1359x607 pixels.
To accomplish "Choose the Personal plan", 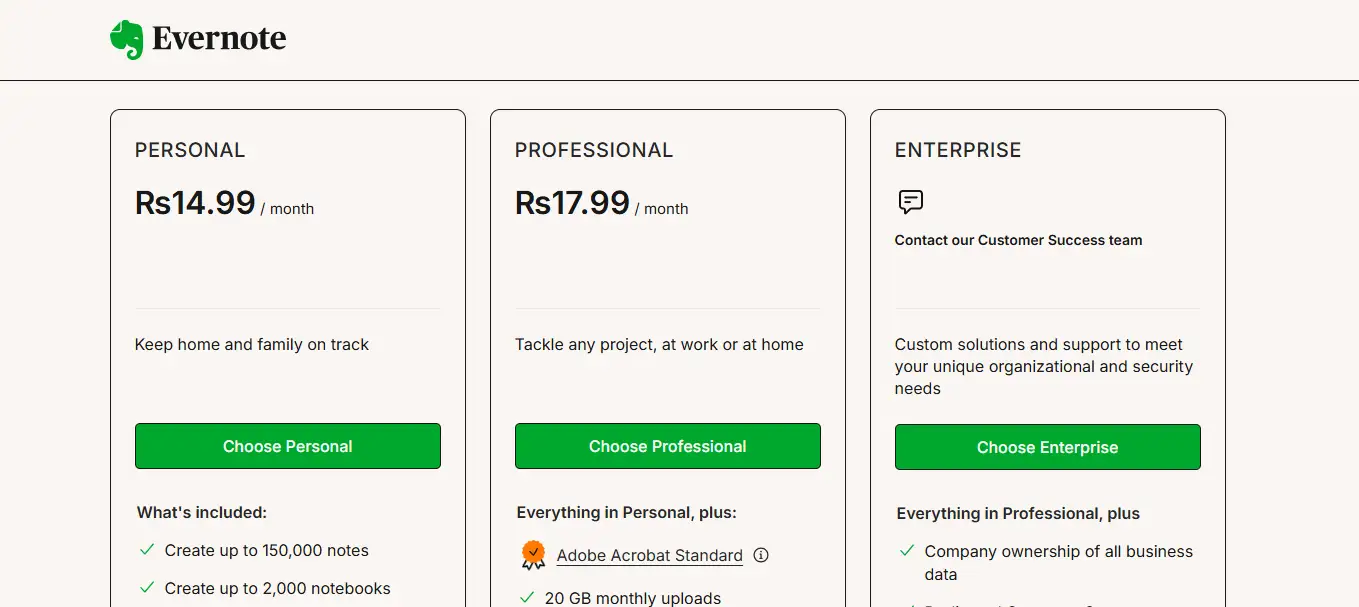I will coord(287,446).
